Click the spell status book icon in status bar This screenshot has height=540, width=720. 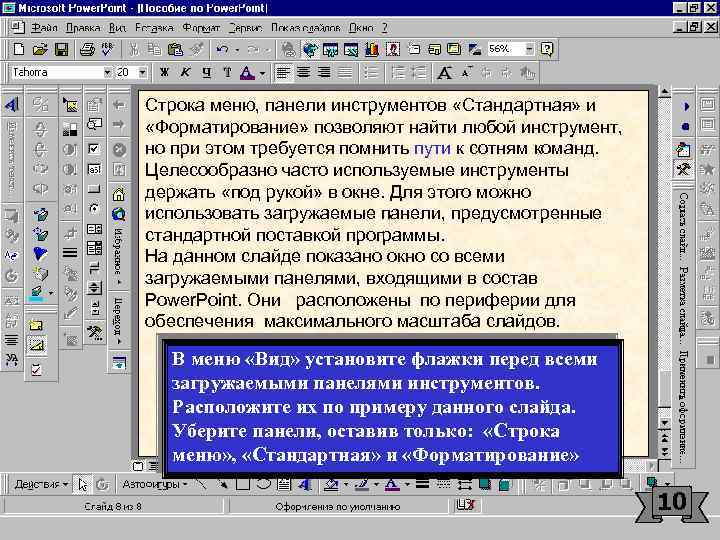coord(465,505)
